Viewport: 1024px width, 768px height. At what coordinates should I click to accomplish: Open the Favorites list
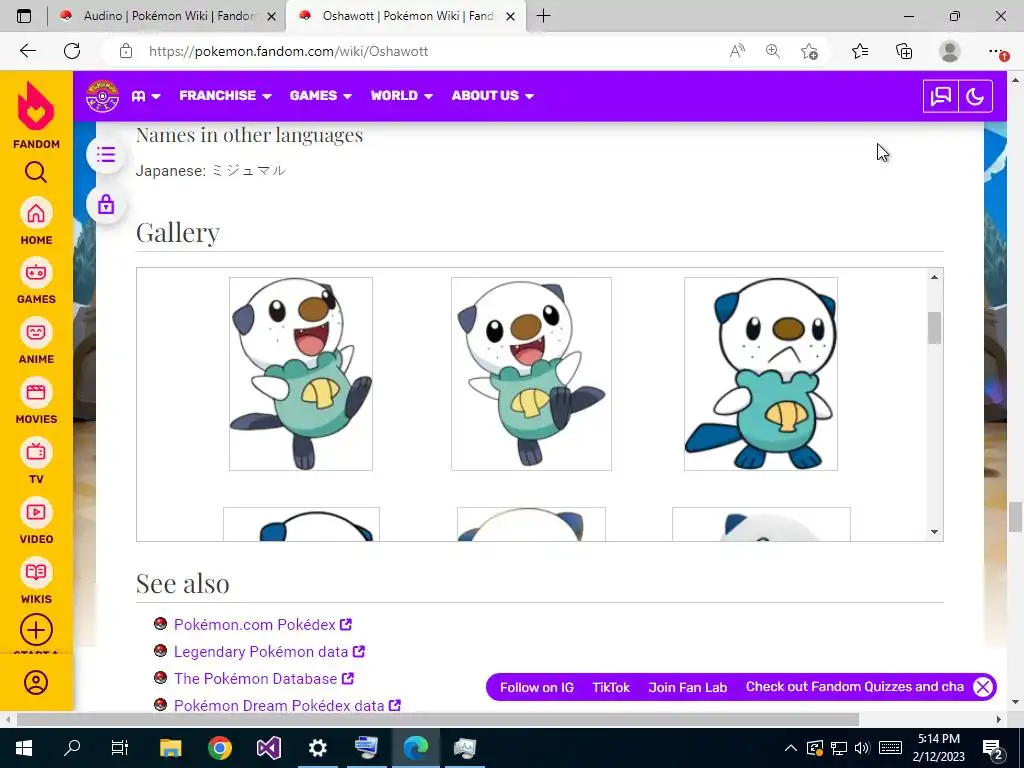tap(860, 51)
